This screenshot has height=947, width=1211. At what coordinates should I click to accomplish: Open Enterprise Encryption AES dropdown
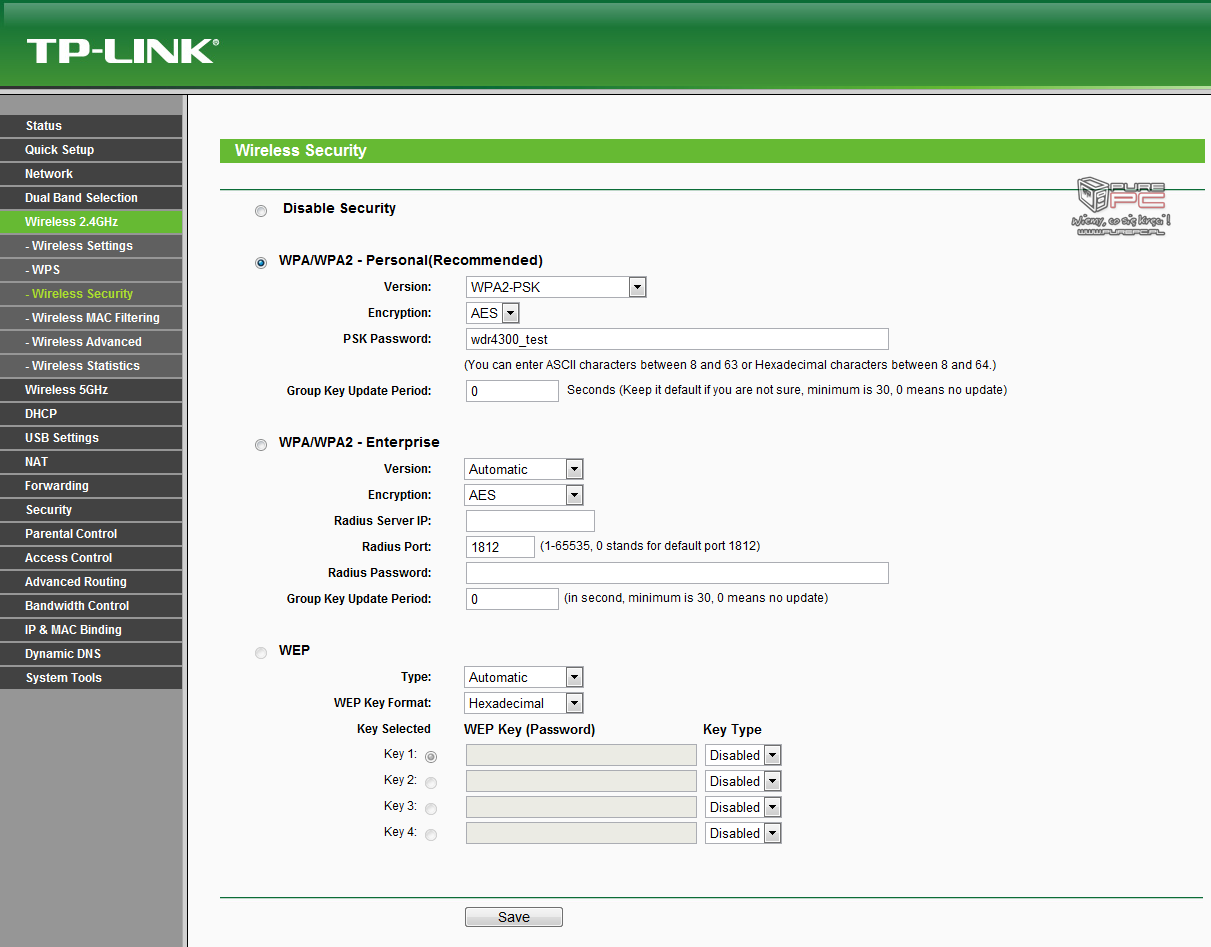[524, 495]
